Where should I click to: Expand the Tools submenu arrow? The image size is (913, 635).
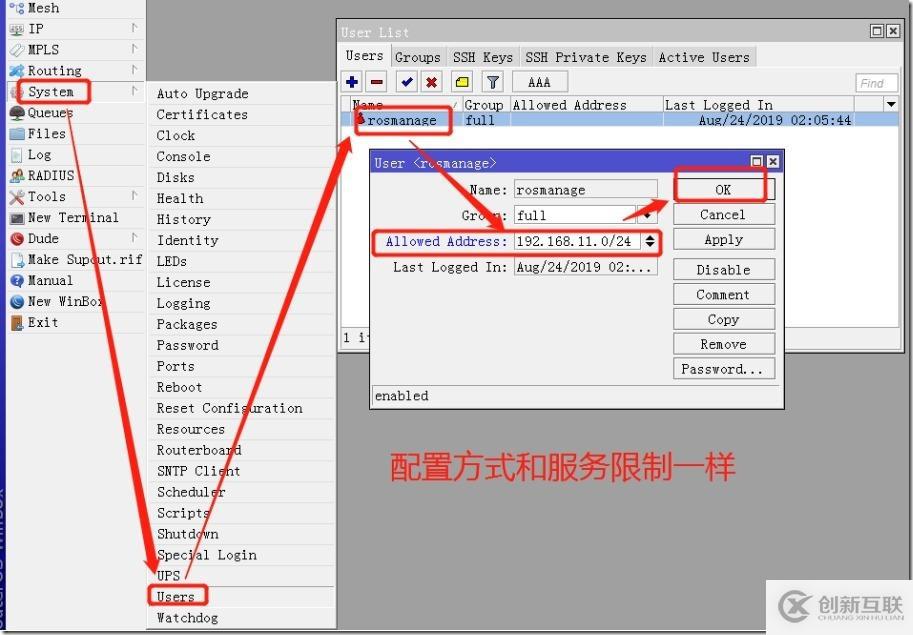pyautogui.click(x=135, y=196)
